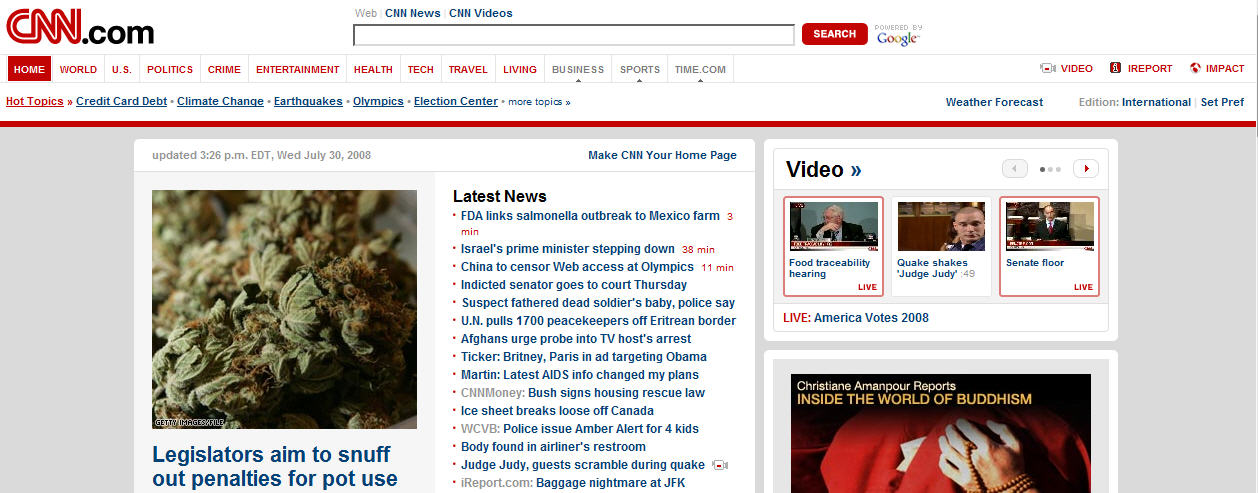Expand more topics in Hot Topics bar
Image resolution: width=1258 pixels, height=493 pixels.
point(539,102)
